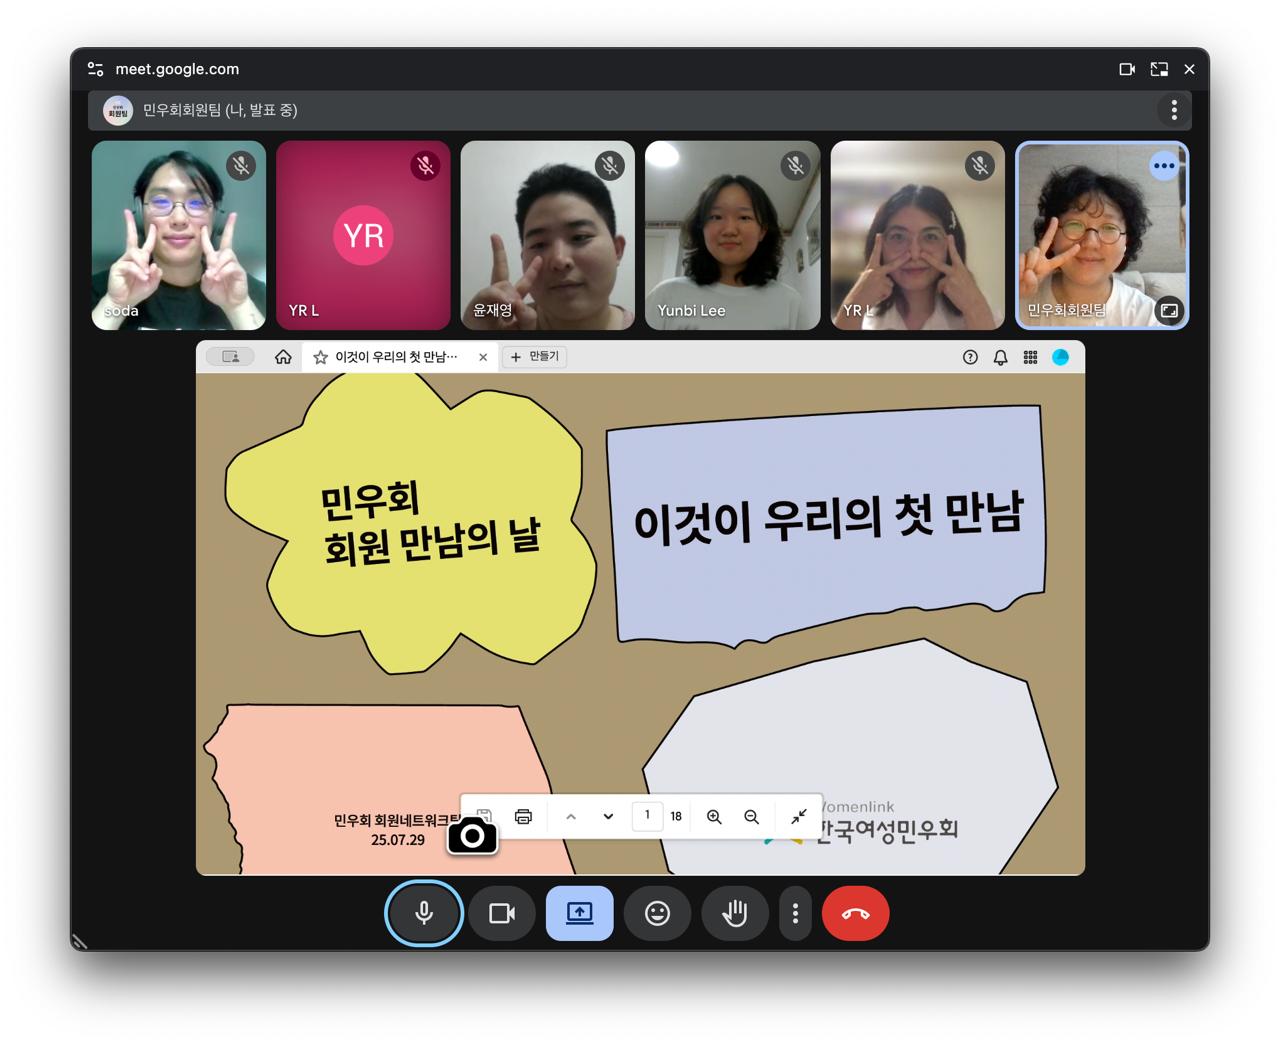Print the document using printer icon
Screen dimensions: 1280x1044
523,816
